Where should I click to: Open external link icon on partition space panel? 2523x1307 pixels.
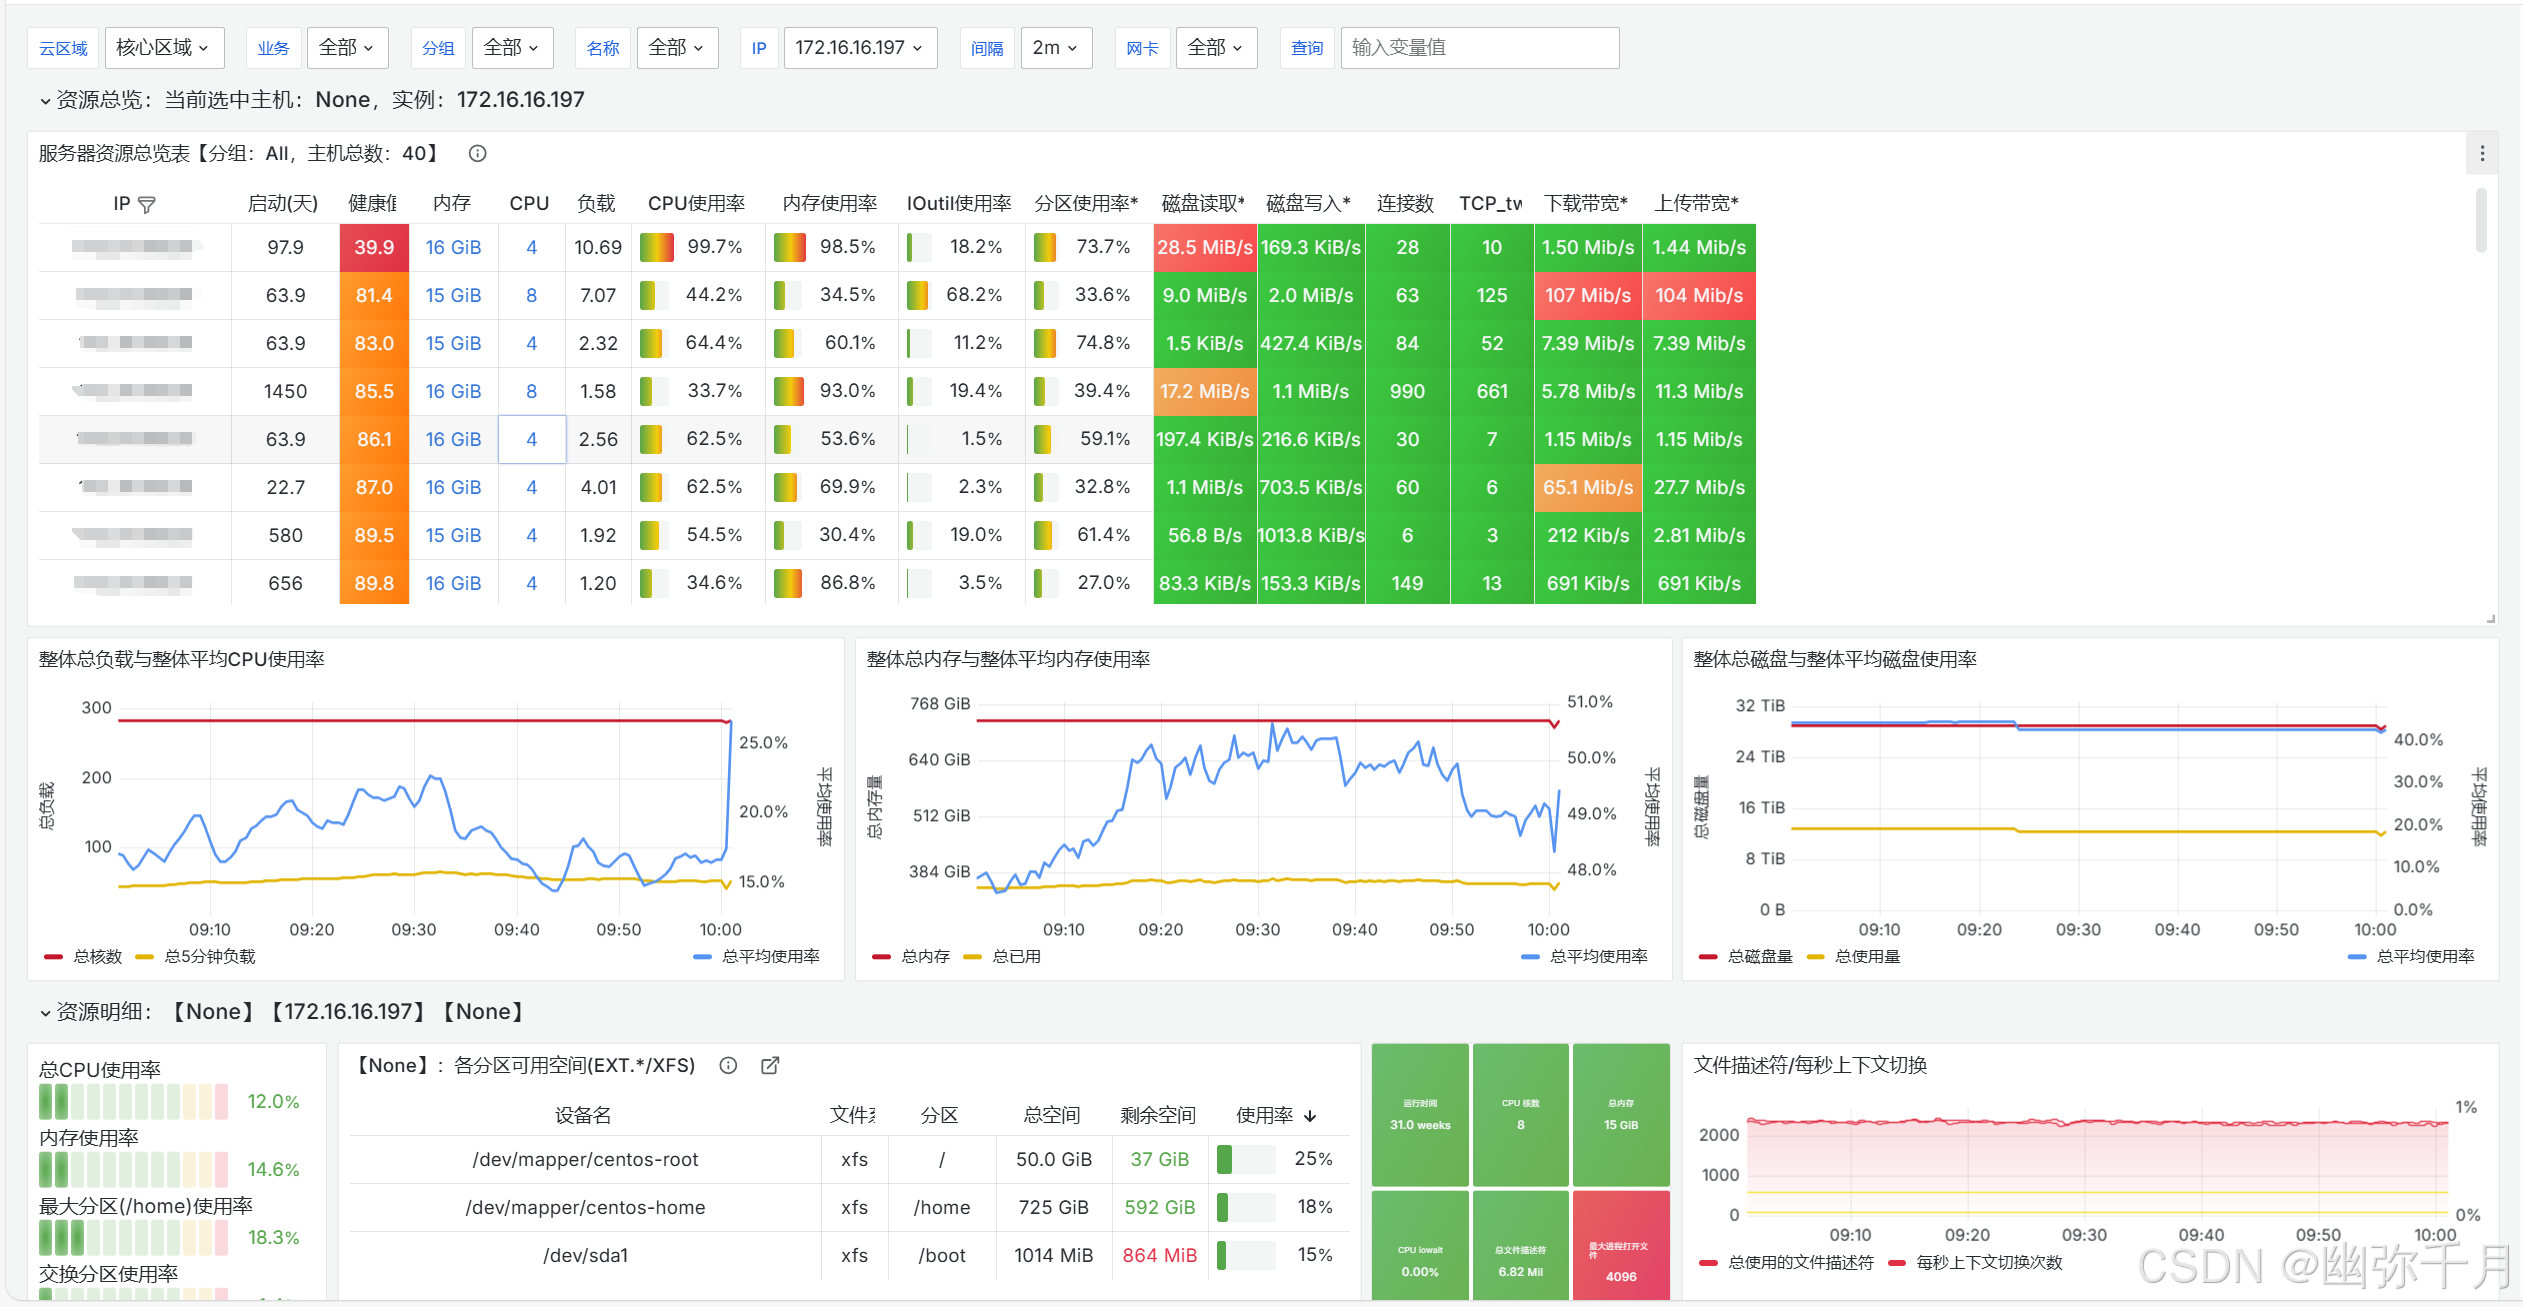coord(769,1065)
